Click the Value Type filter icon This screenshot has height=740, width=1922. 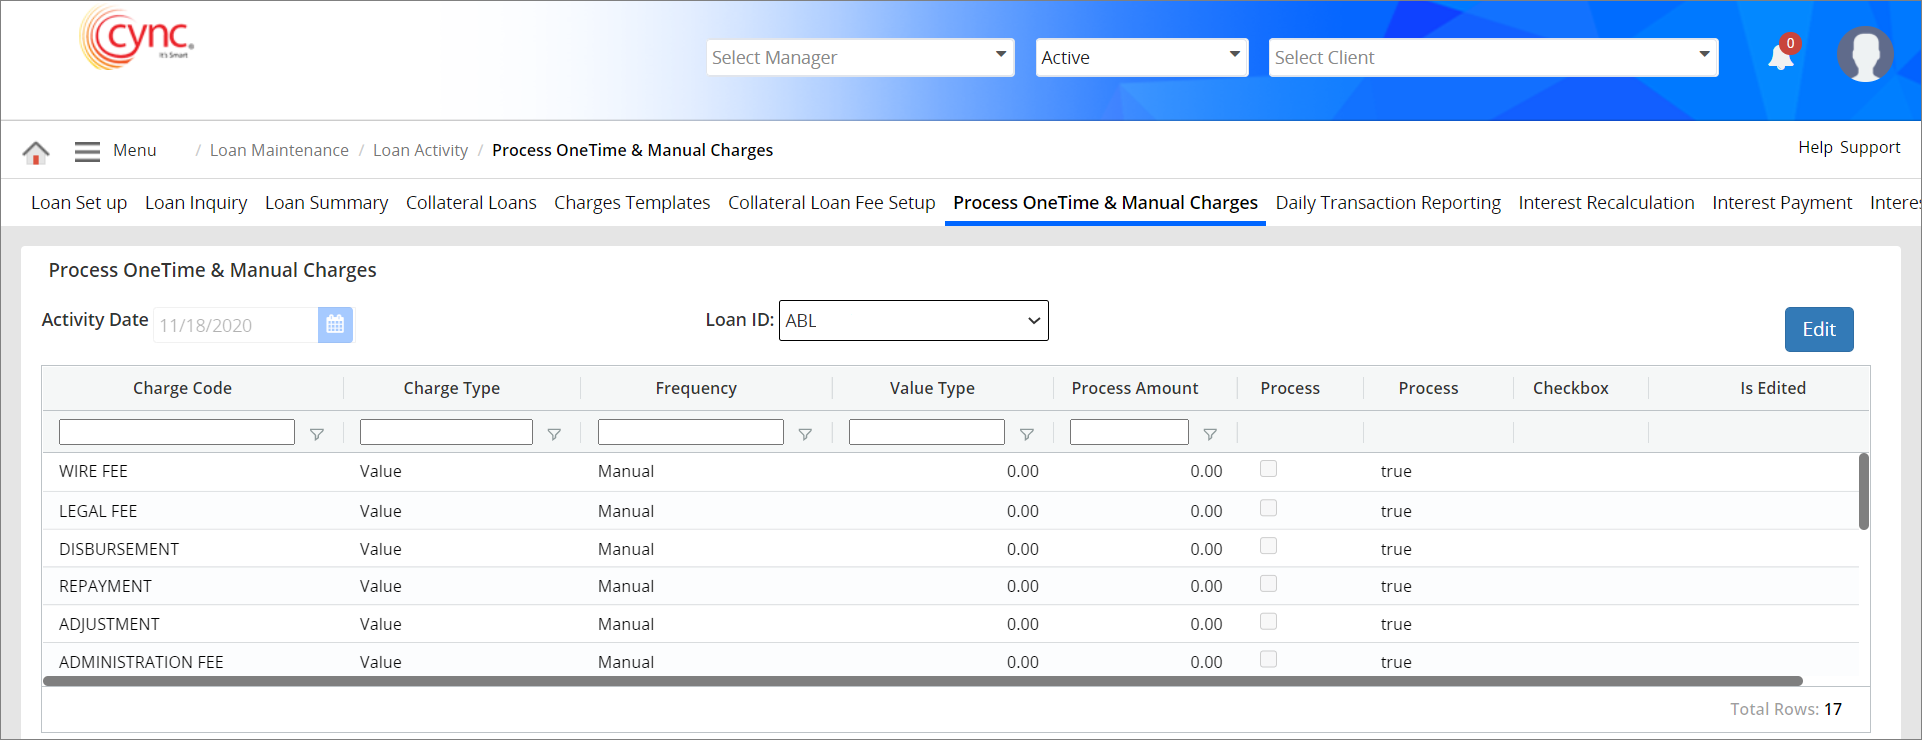[x=1027, y=434]
